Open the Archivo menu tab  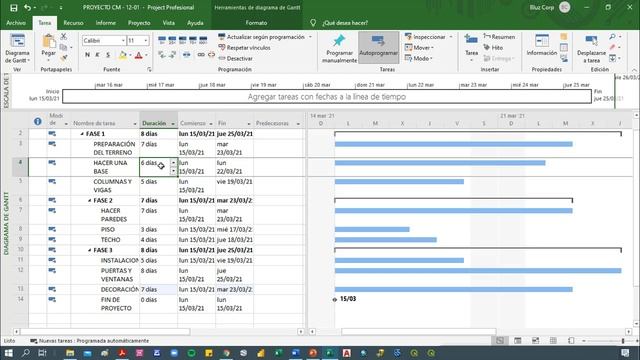coord(16,23)
